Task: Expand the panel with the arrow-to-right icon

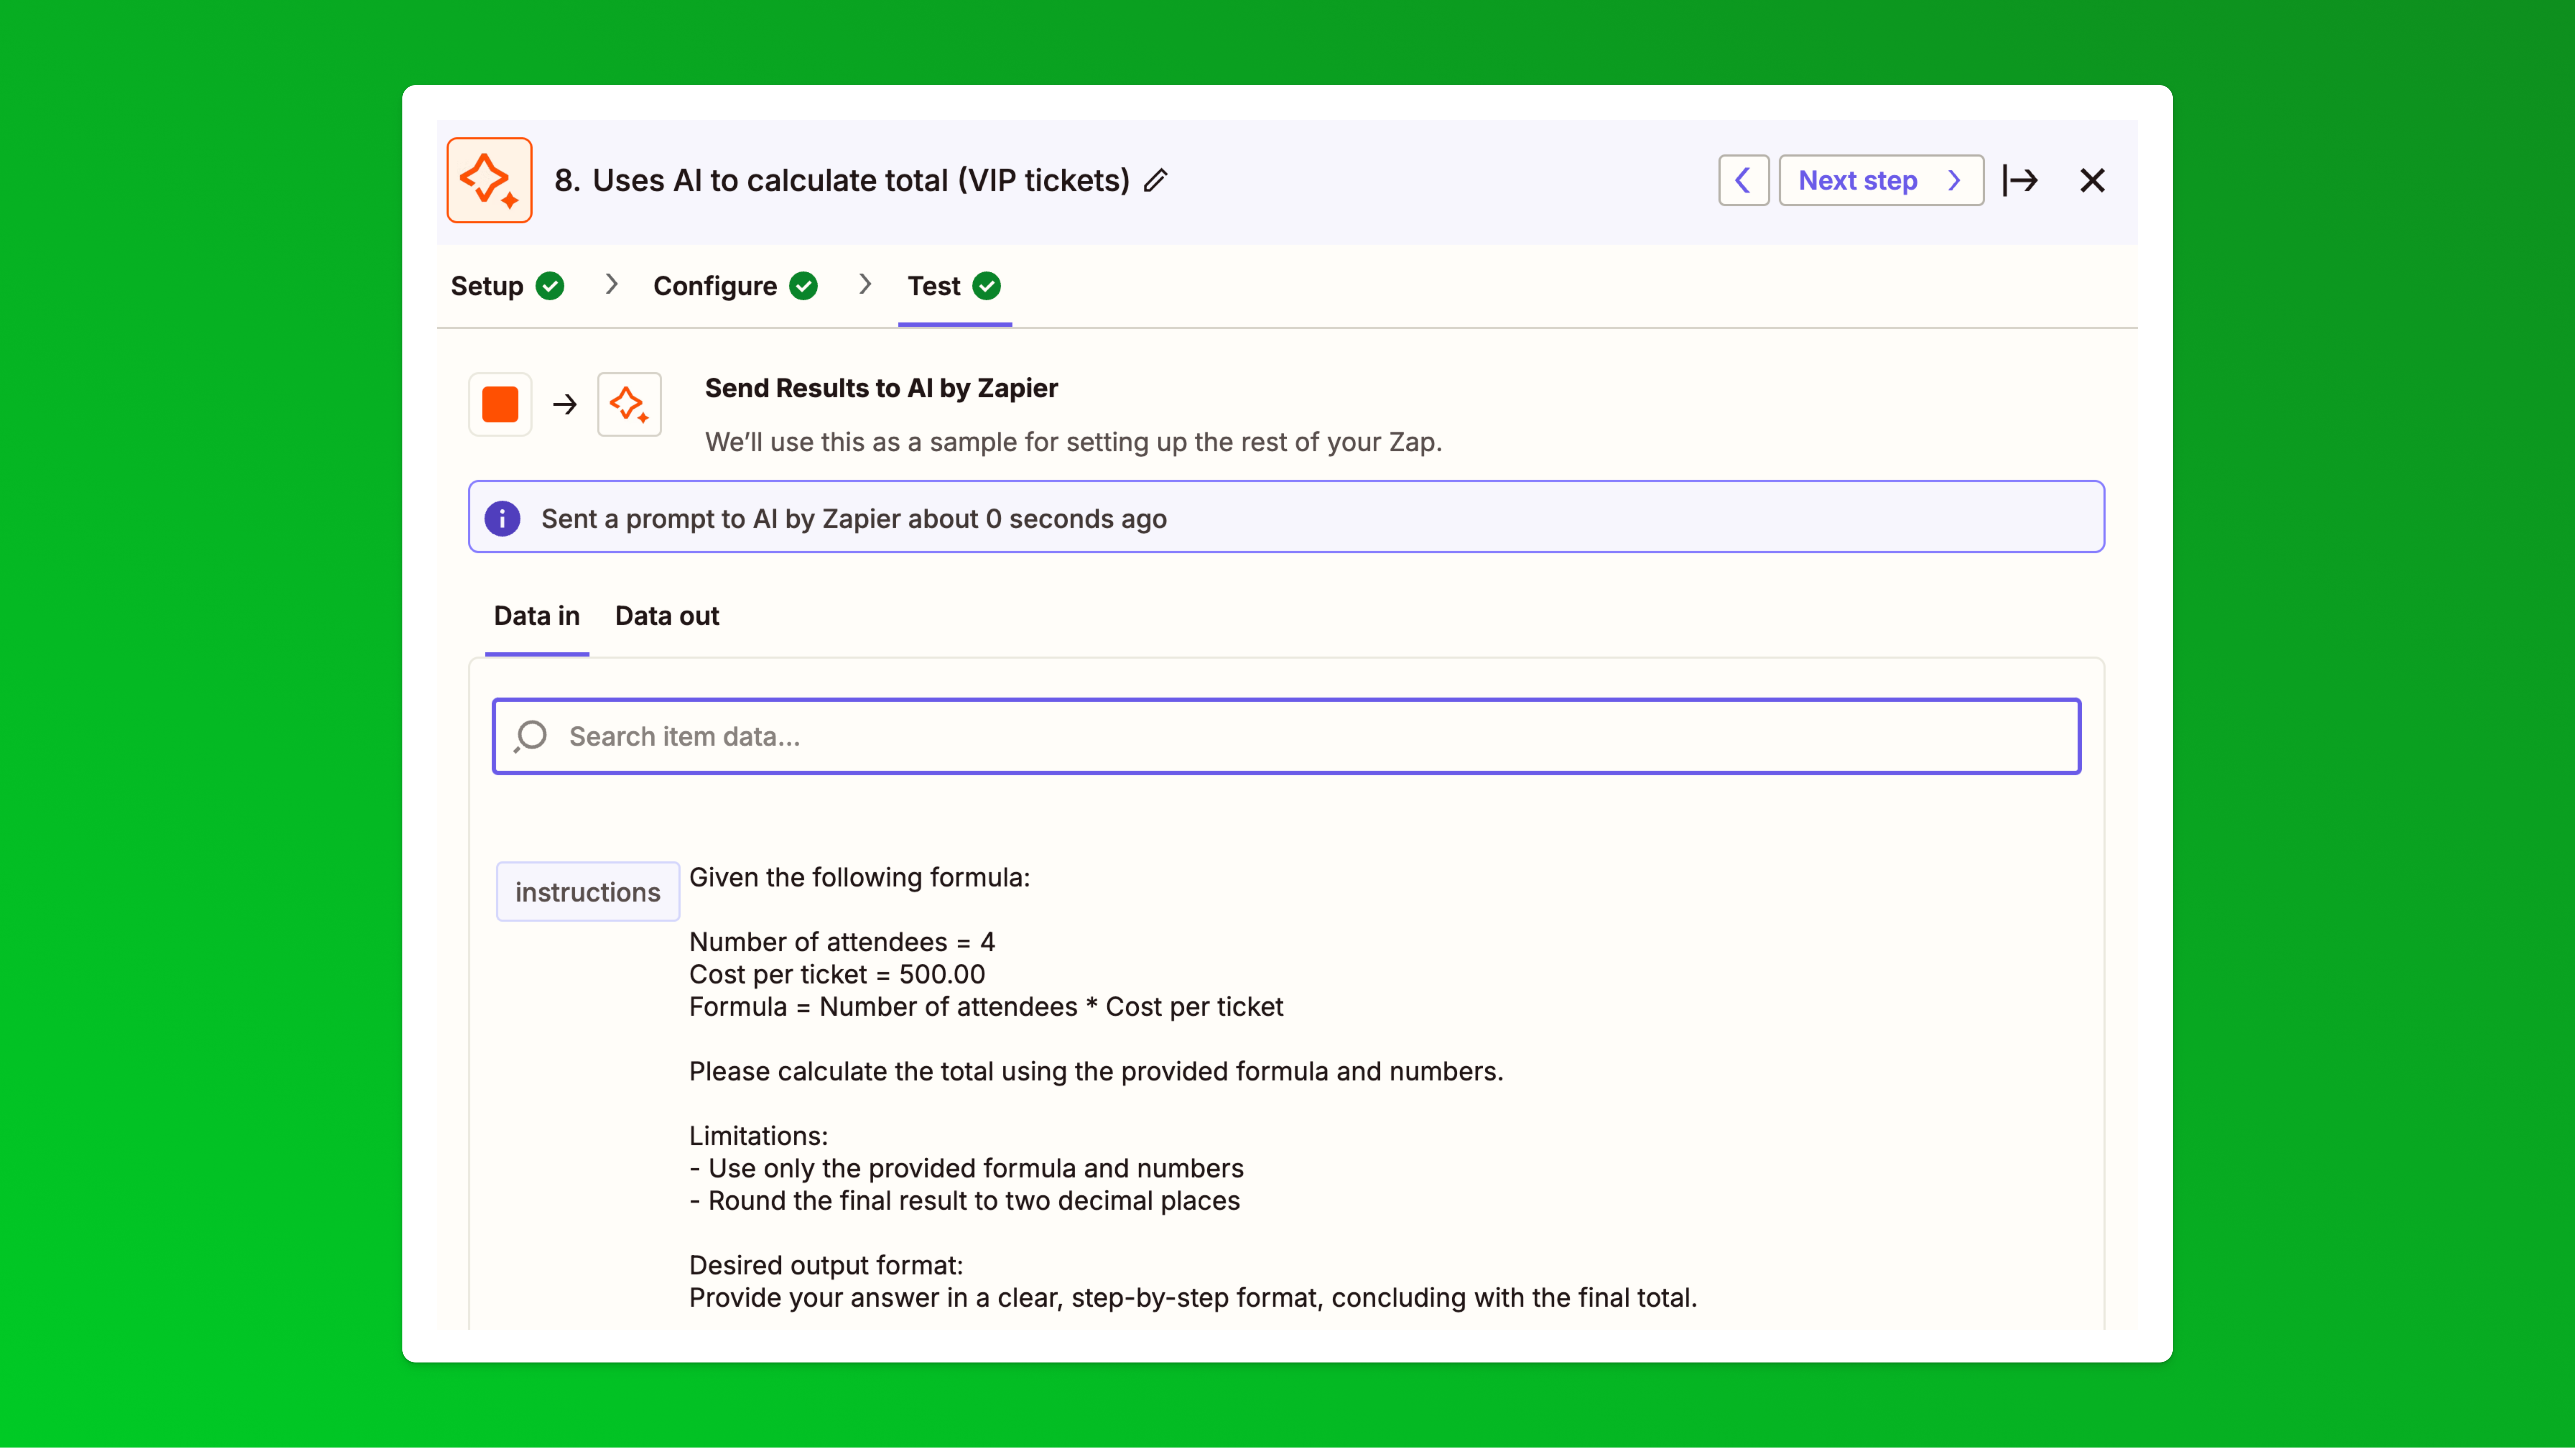Action: [x=2020, y=180]
